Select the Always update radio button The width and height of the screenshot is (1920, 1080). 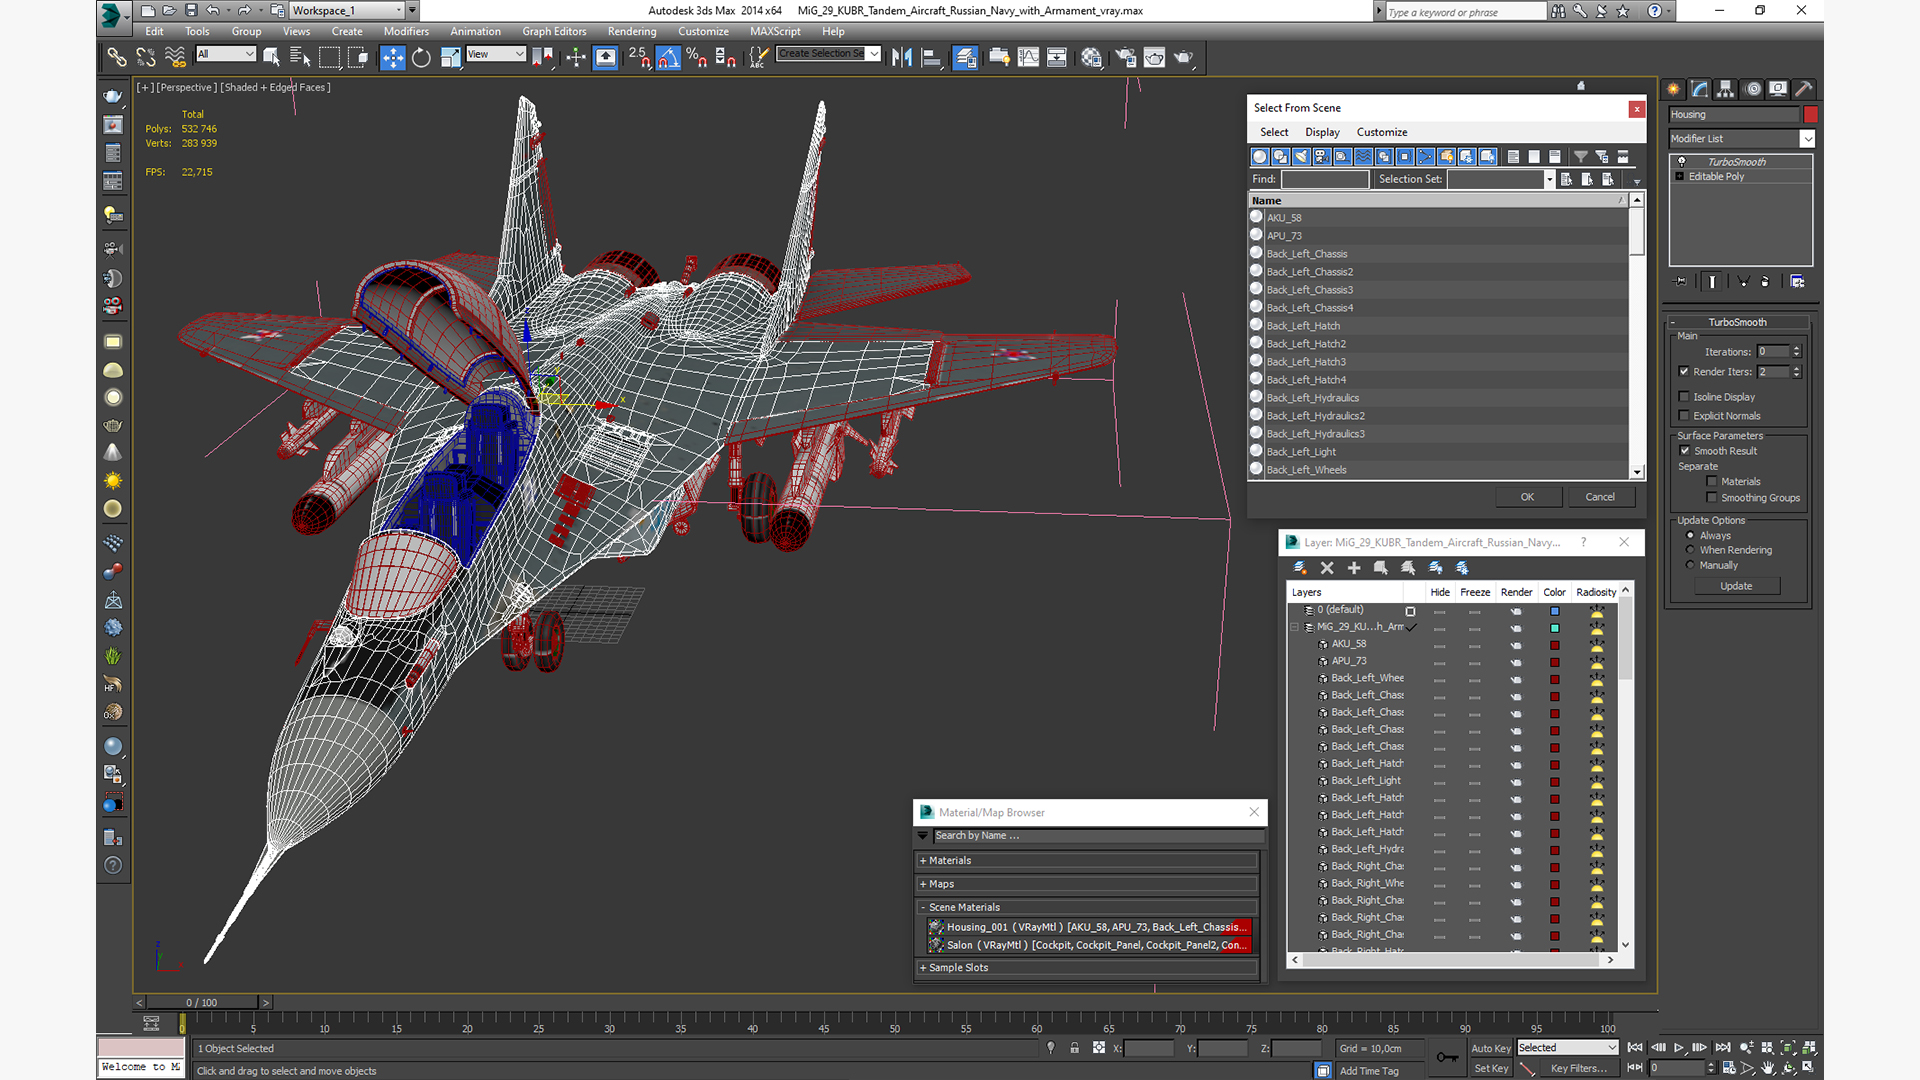[x=1691, y=536]
